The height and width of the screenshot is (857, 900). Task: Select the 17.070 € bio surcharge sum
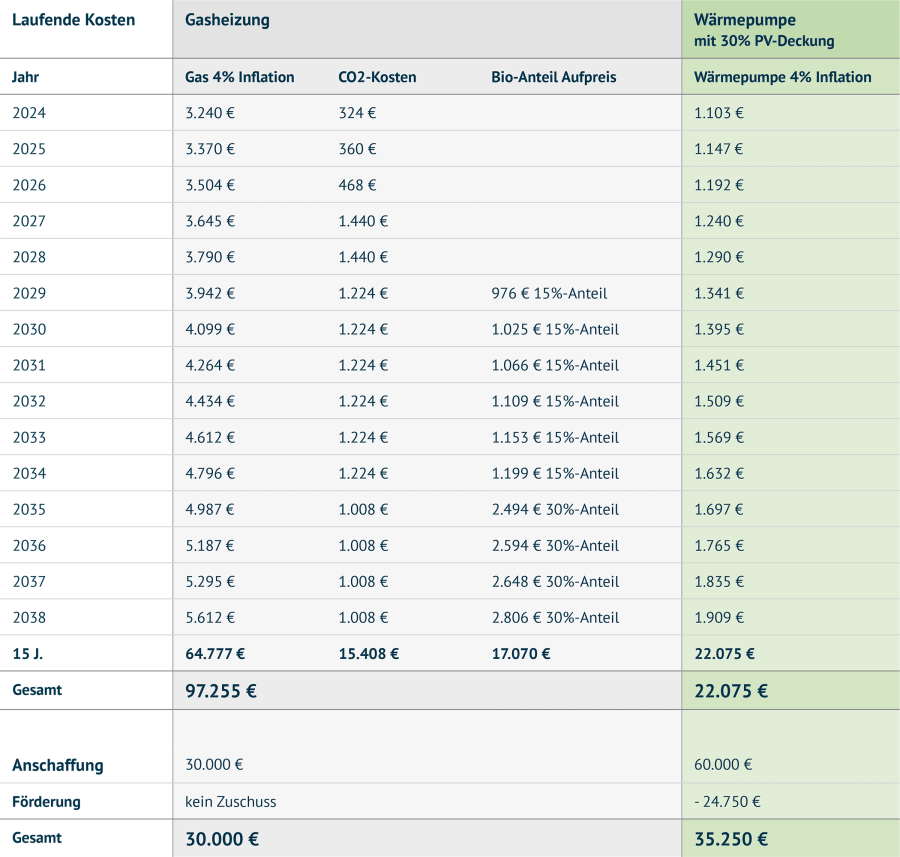coord(521,654)
